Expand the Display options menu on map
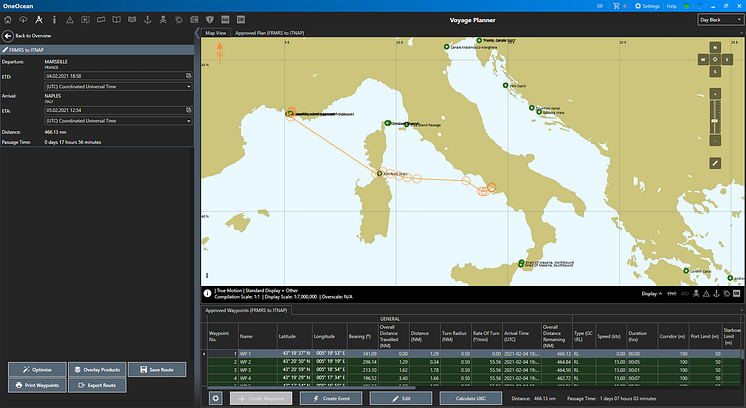Viewport: 746px width, 408px height. click(651, 293)
